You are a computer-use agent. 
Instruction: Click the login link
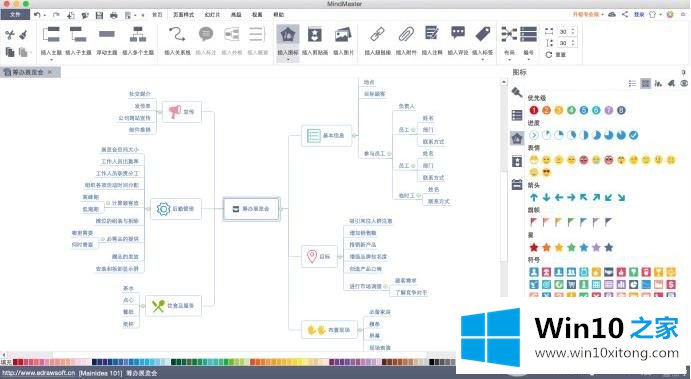(x=639, y=15)
